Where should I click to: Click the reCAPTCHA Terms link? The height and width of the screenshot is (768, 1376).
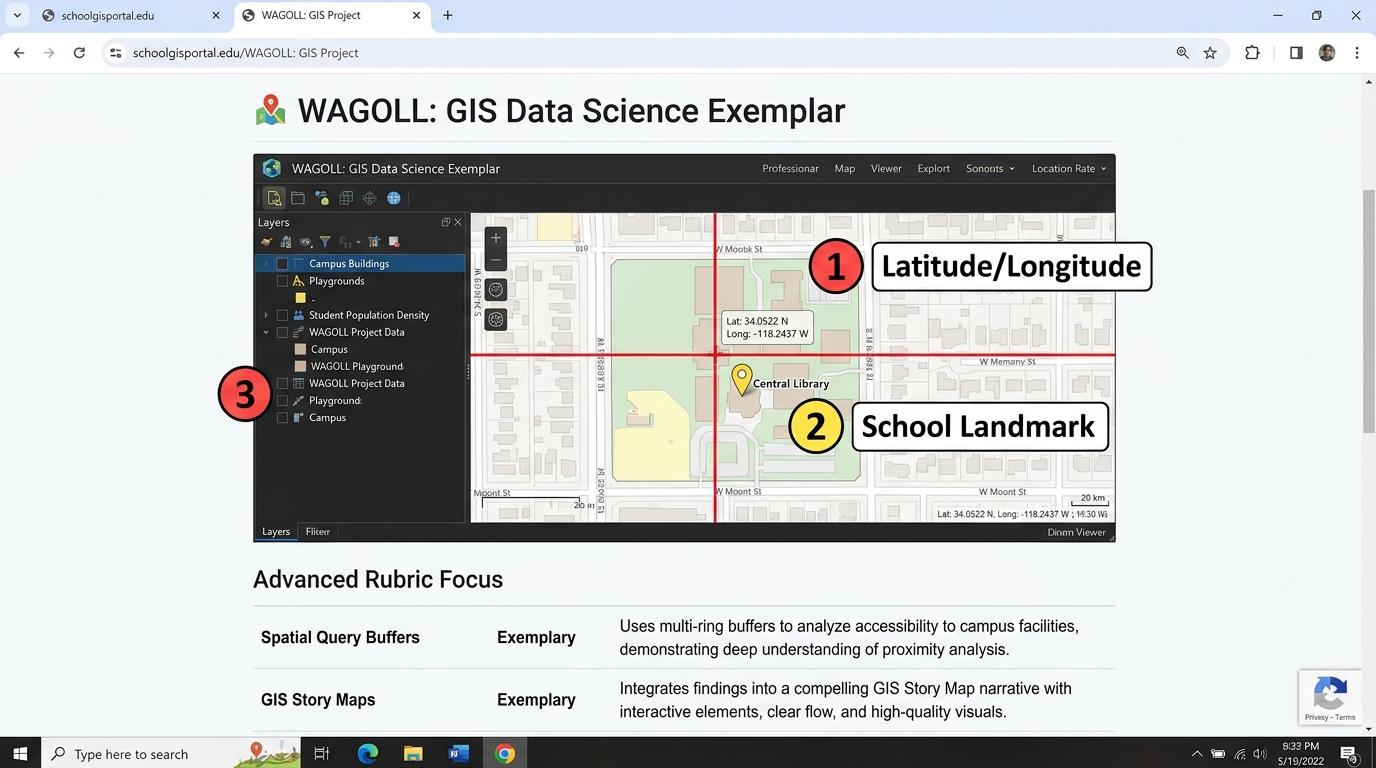pyautogui.click(x=1345, y=717)
